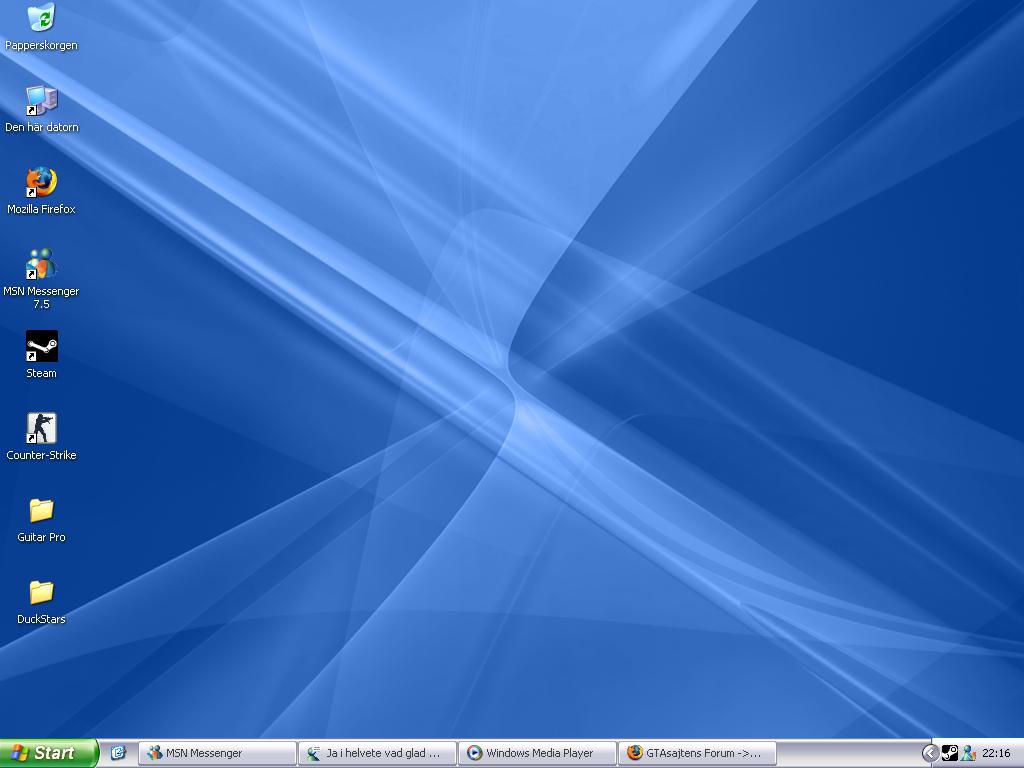Click the empty taskbar area after the Firefox button
1024x768 pixels.
848,753
